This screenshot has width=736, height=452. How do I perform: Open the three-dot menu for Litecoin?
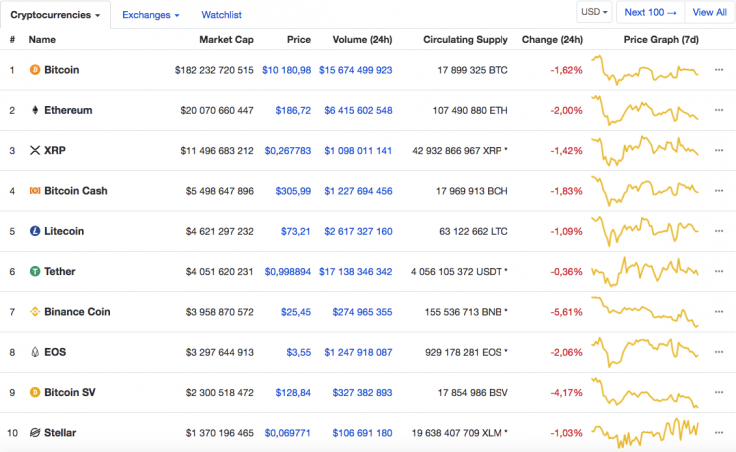[719, 231]
